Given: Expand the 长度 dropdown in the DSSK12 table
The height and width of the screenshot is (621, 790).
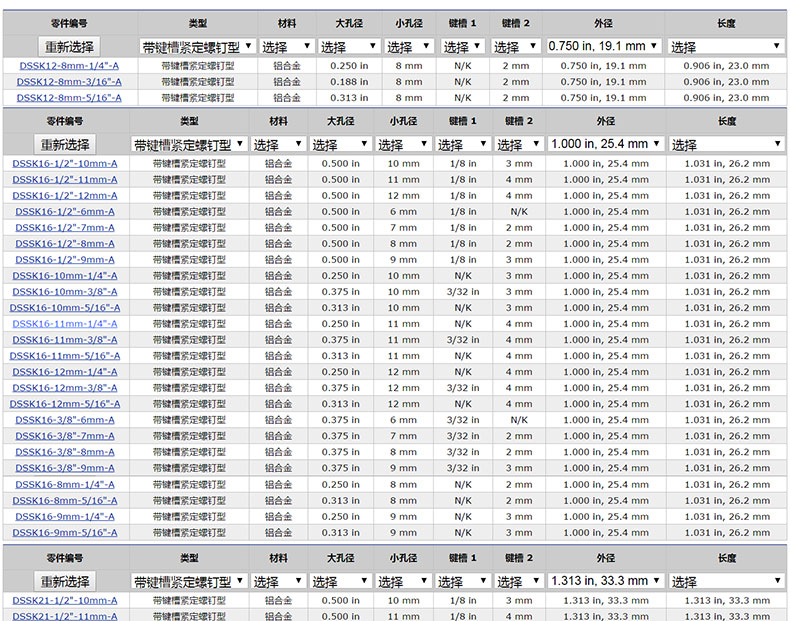Looking at the screenshot, I should pyautogui.click(x=725, y=47).
